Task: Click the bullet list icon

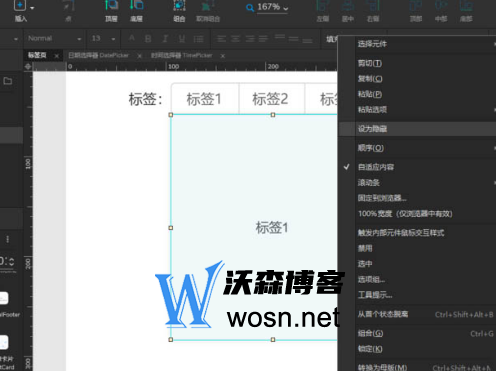Action: tap(199, 39)
